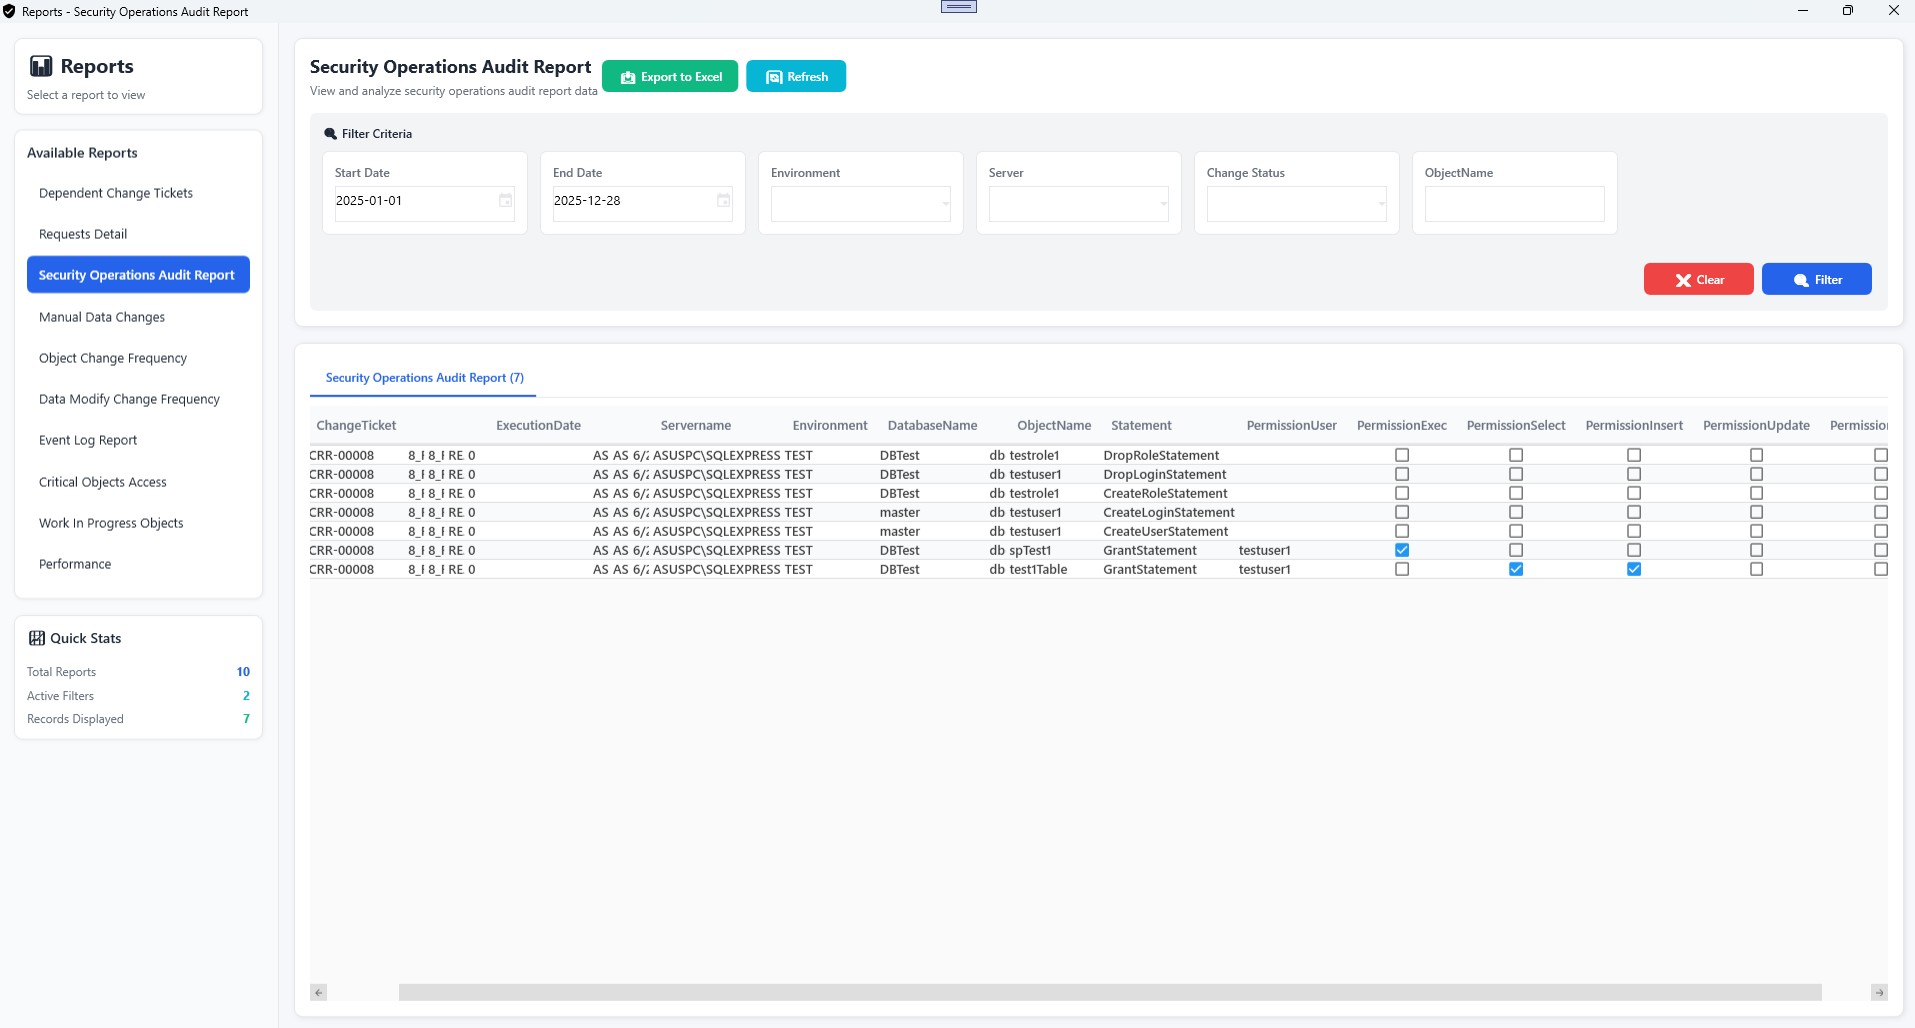Select the Security Operations Audit Report (7) tab
The width and height of the screenshot is (1915, 1028).
click(424, 378)
